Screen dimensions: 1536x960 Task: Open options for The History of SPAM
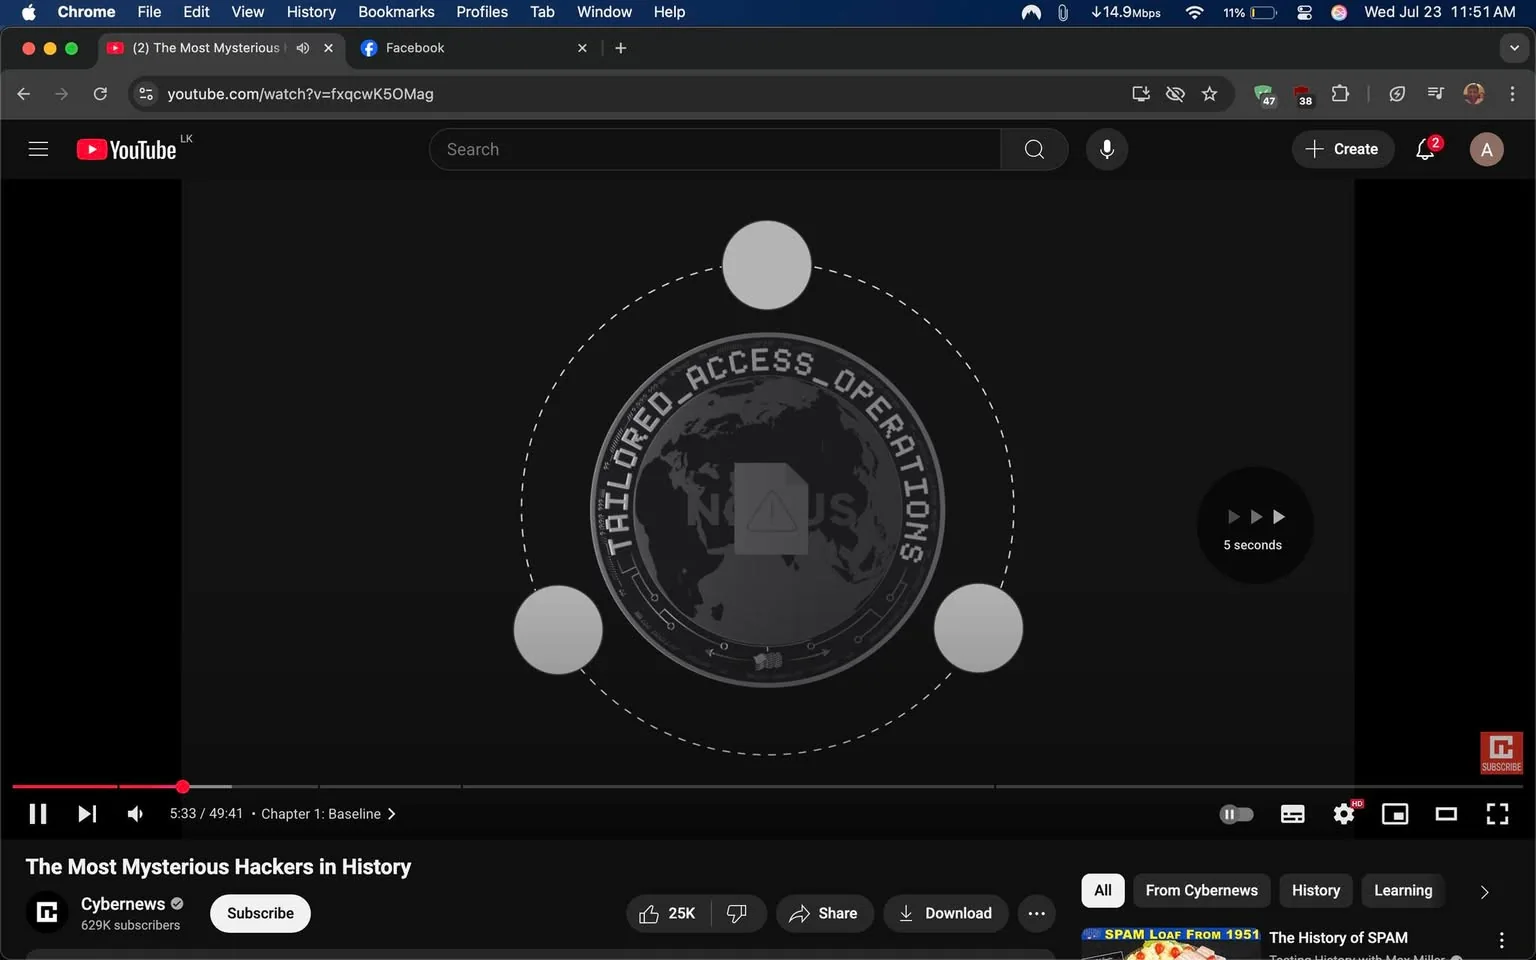pos(1501,940)
